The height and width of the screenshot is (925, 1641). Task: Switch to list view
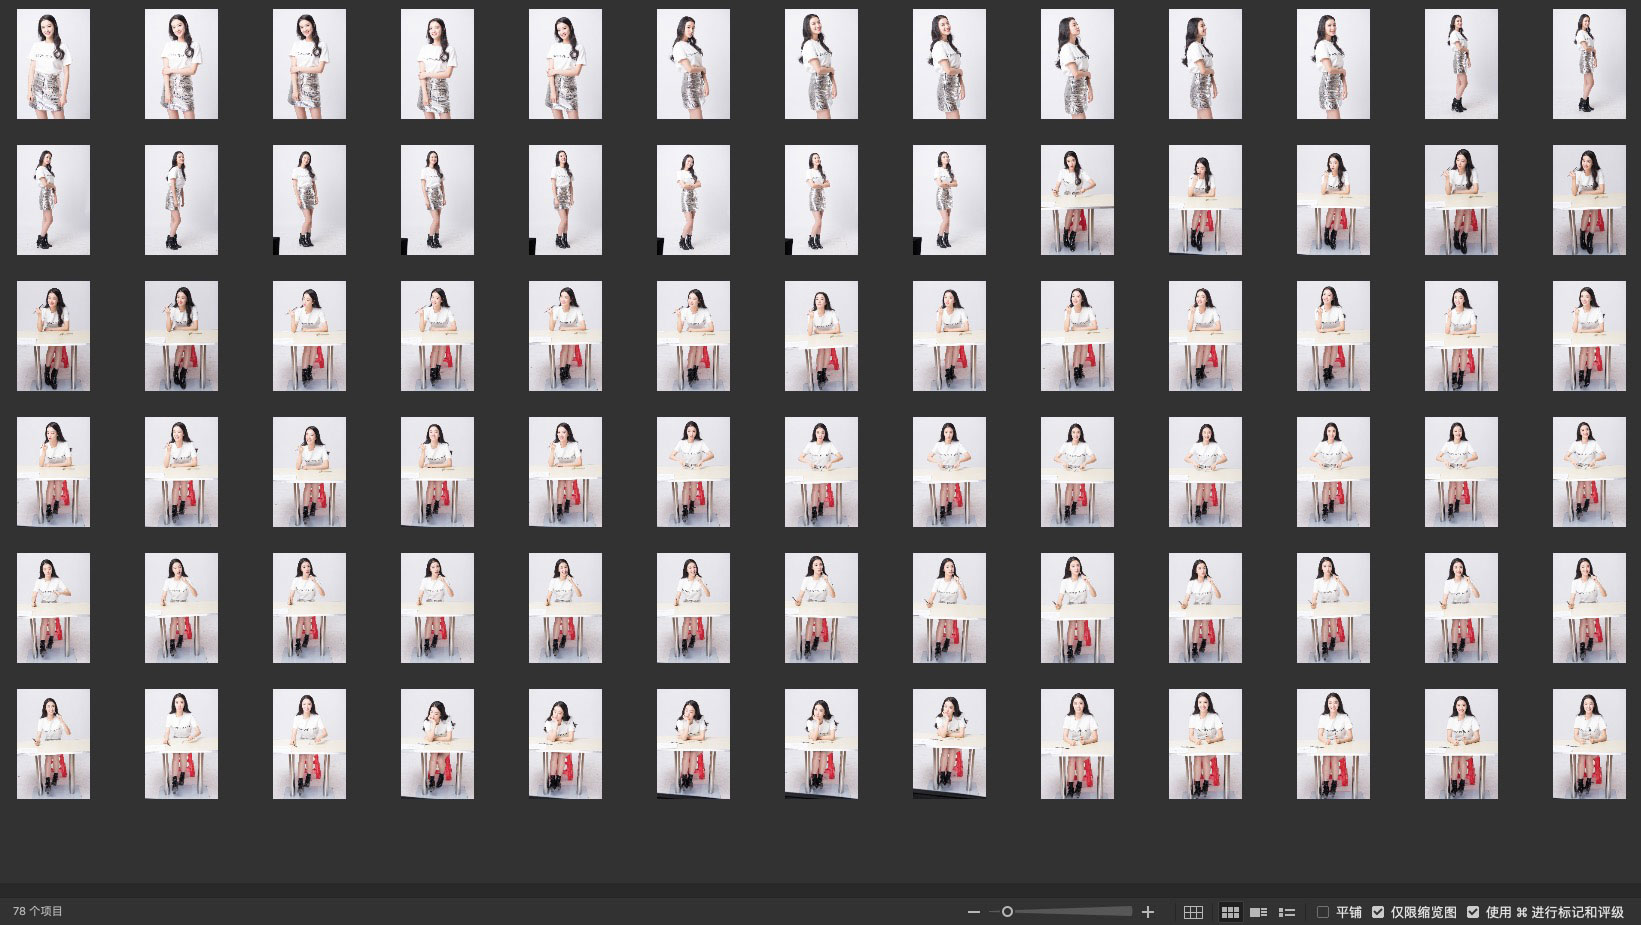[1287, 912]
